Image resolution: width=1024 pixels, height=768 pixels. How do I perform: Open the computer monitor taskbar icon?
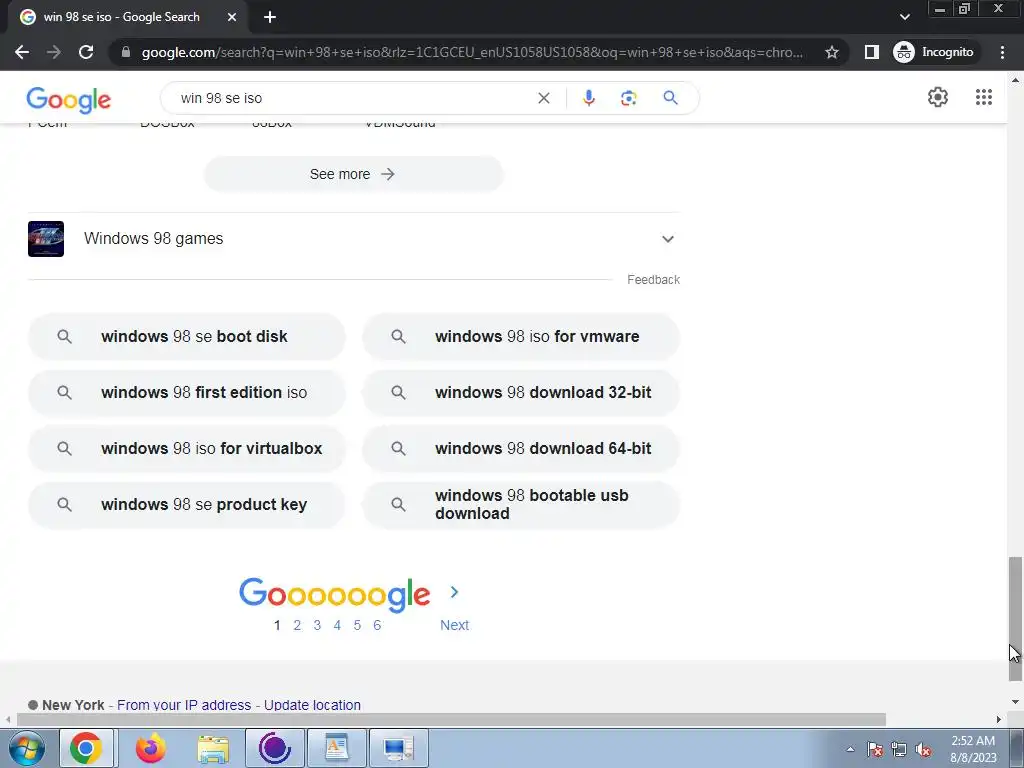coord(398,748)
